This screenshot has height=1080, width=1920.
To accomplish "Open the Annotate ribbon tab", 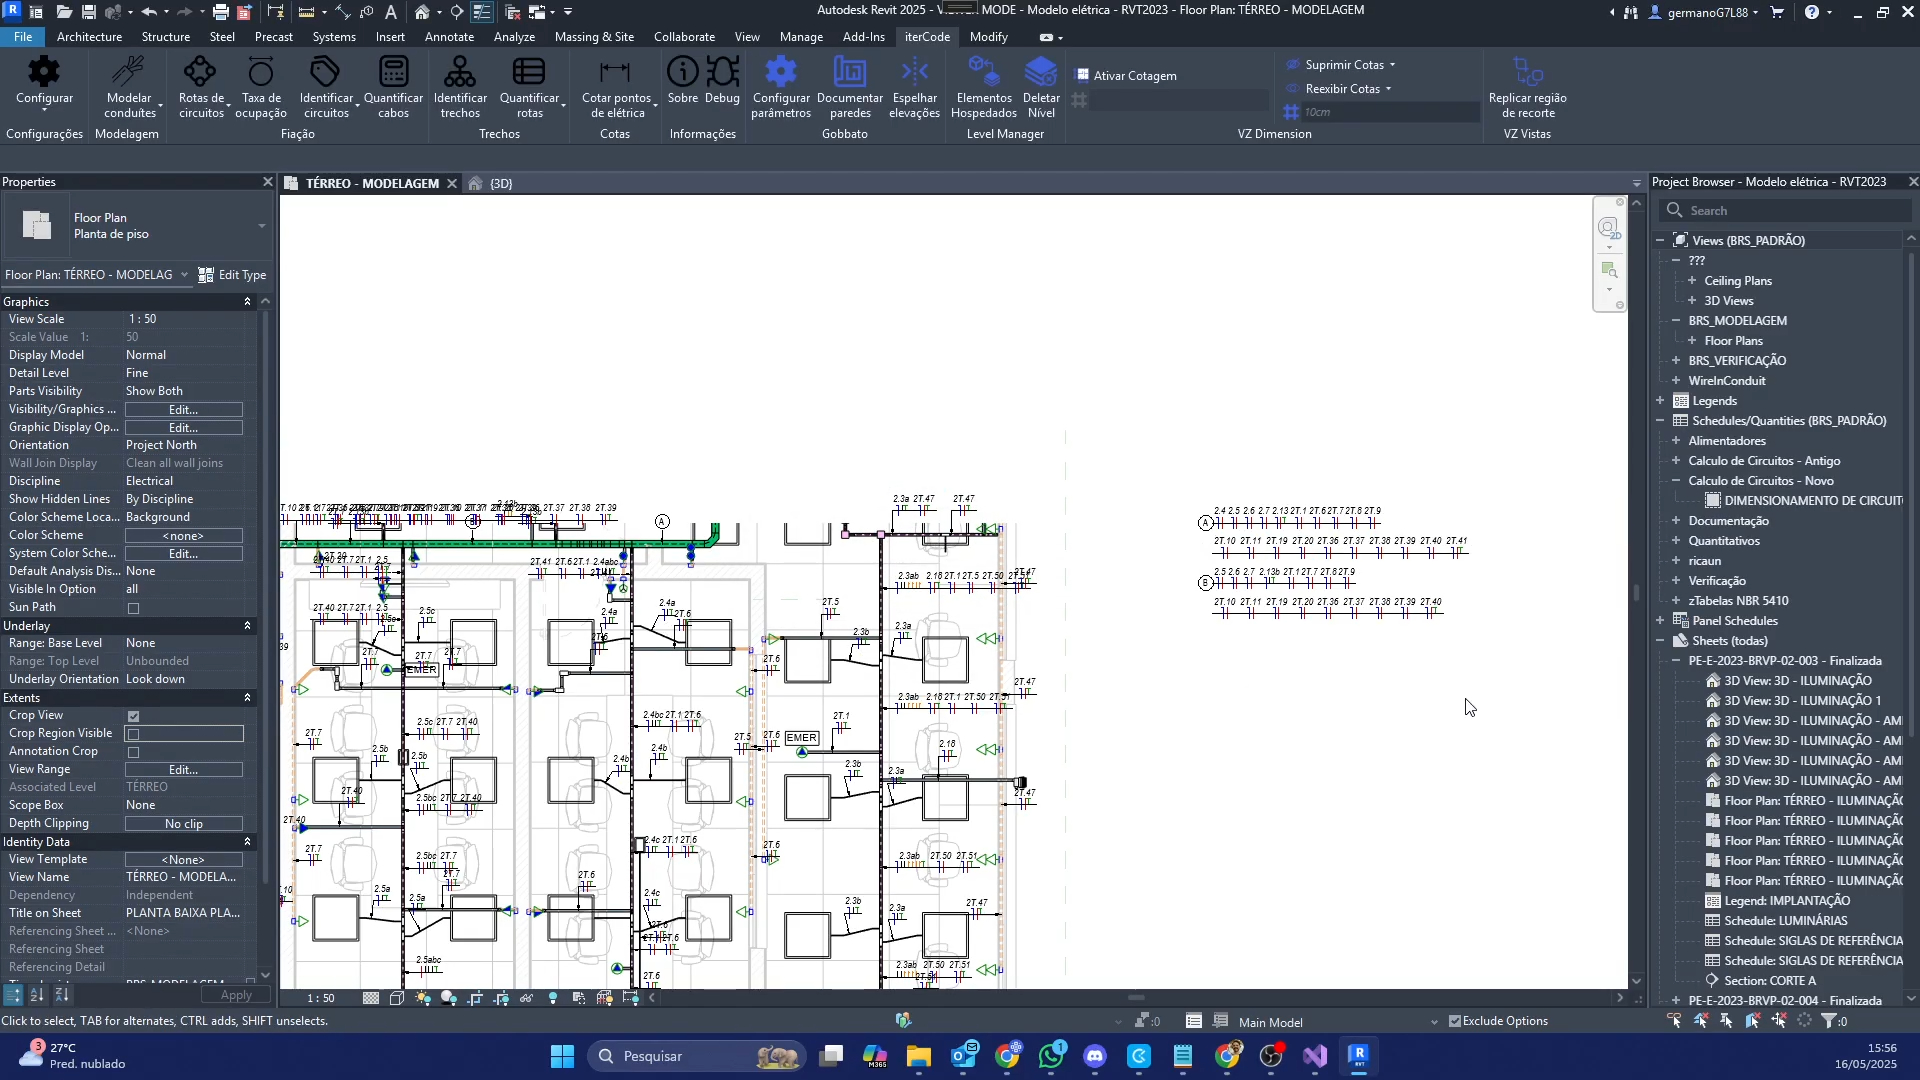I will 449,37.
